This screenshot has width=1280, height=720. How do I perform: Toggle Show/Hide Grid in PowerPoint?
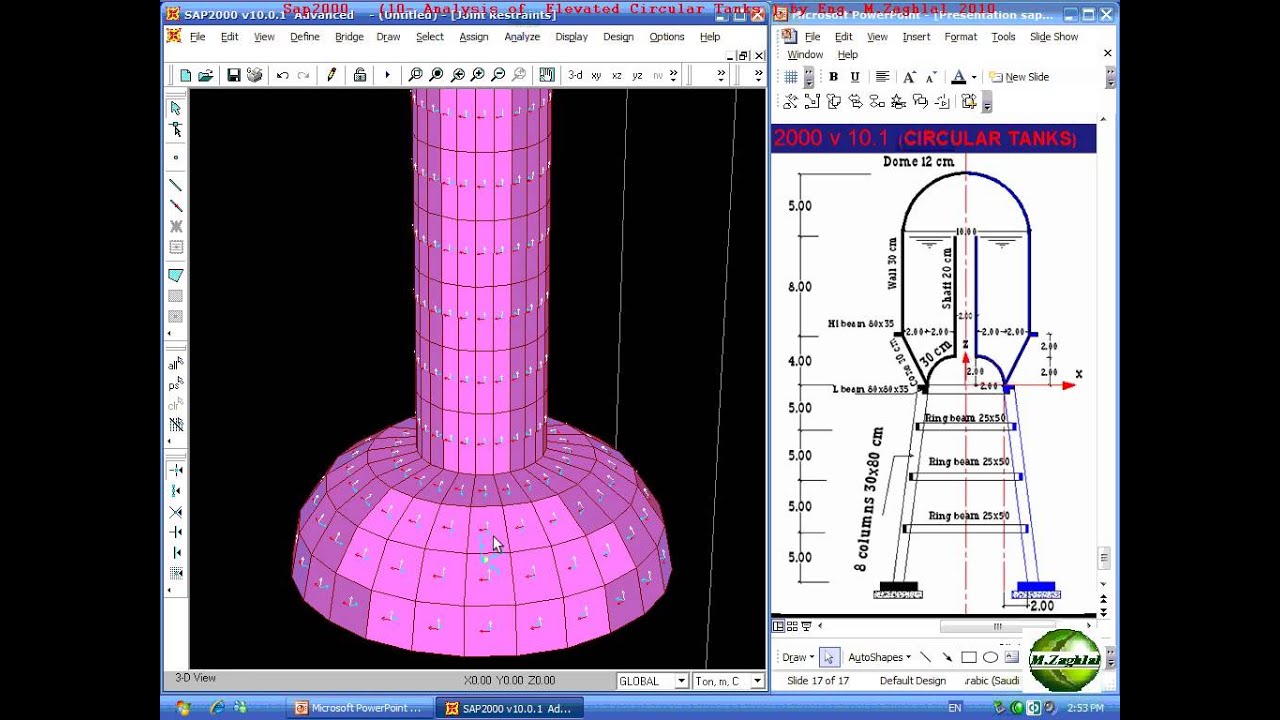(x=791, y=77)
